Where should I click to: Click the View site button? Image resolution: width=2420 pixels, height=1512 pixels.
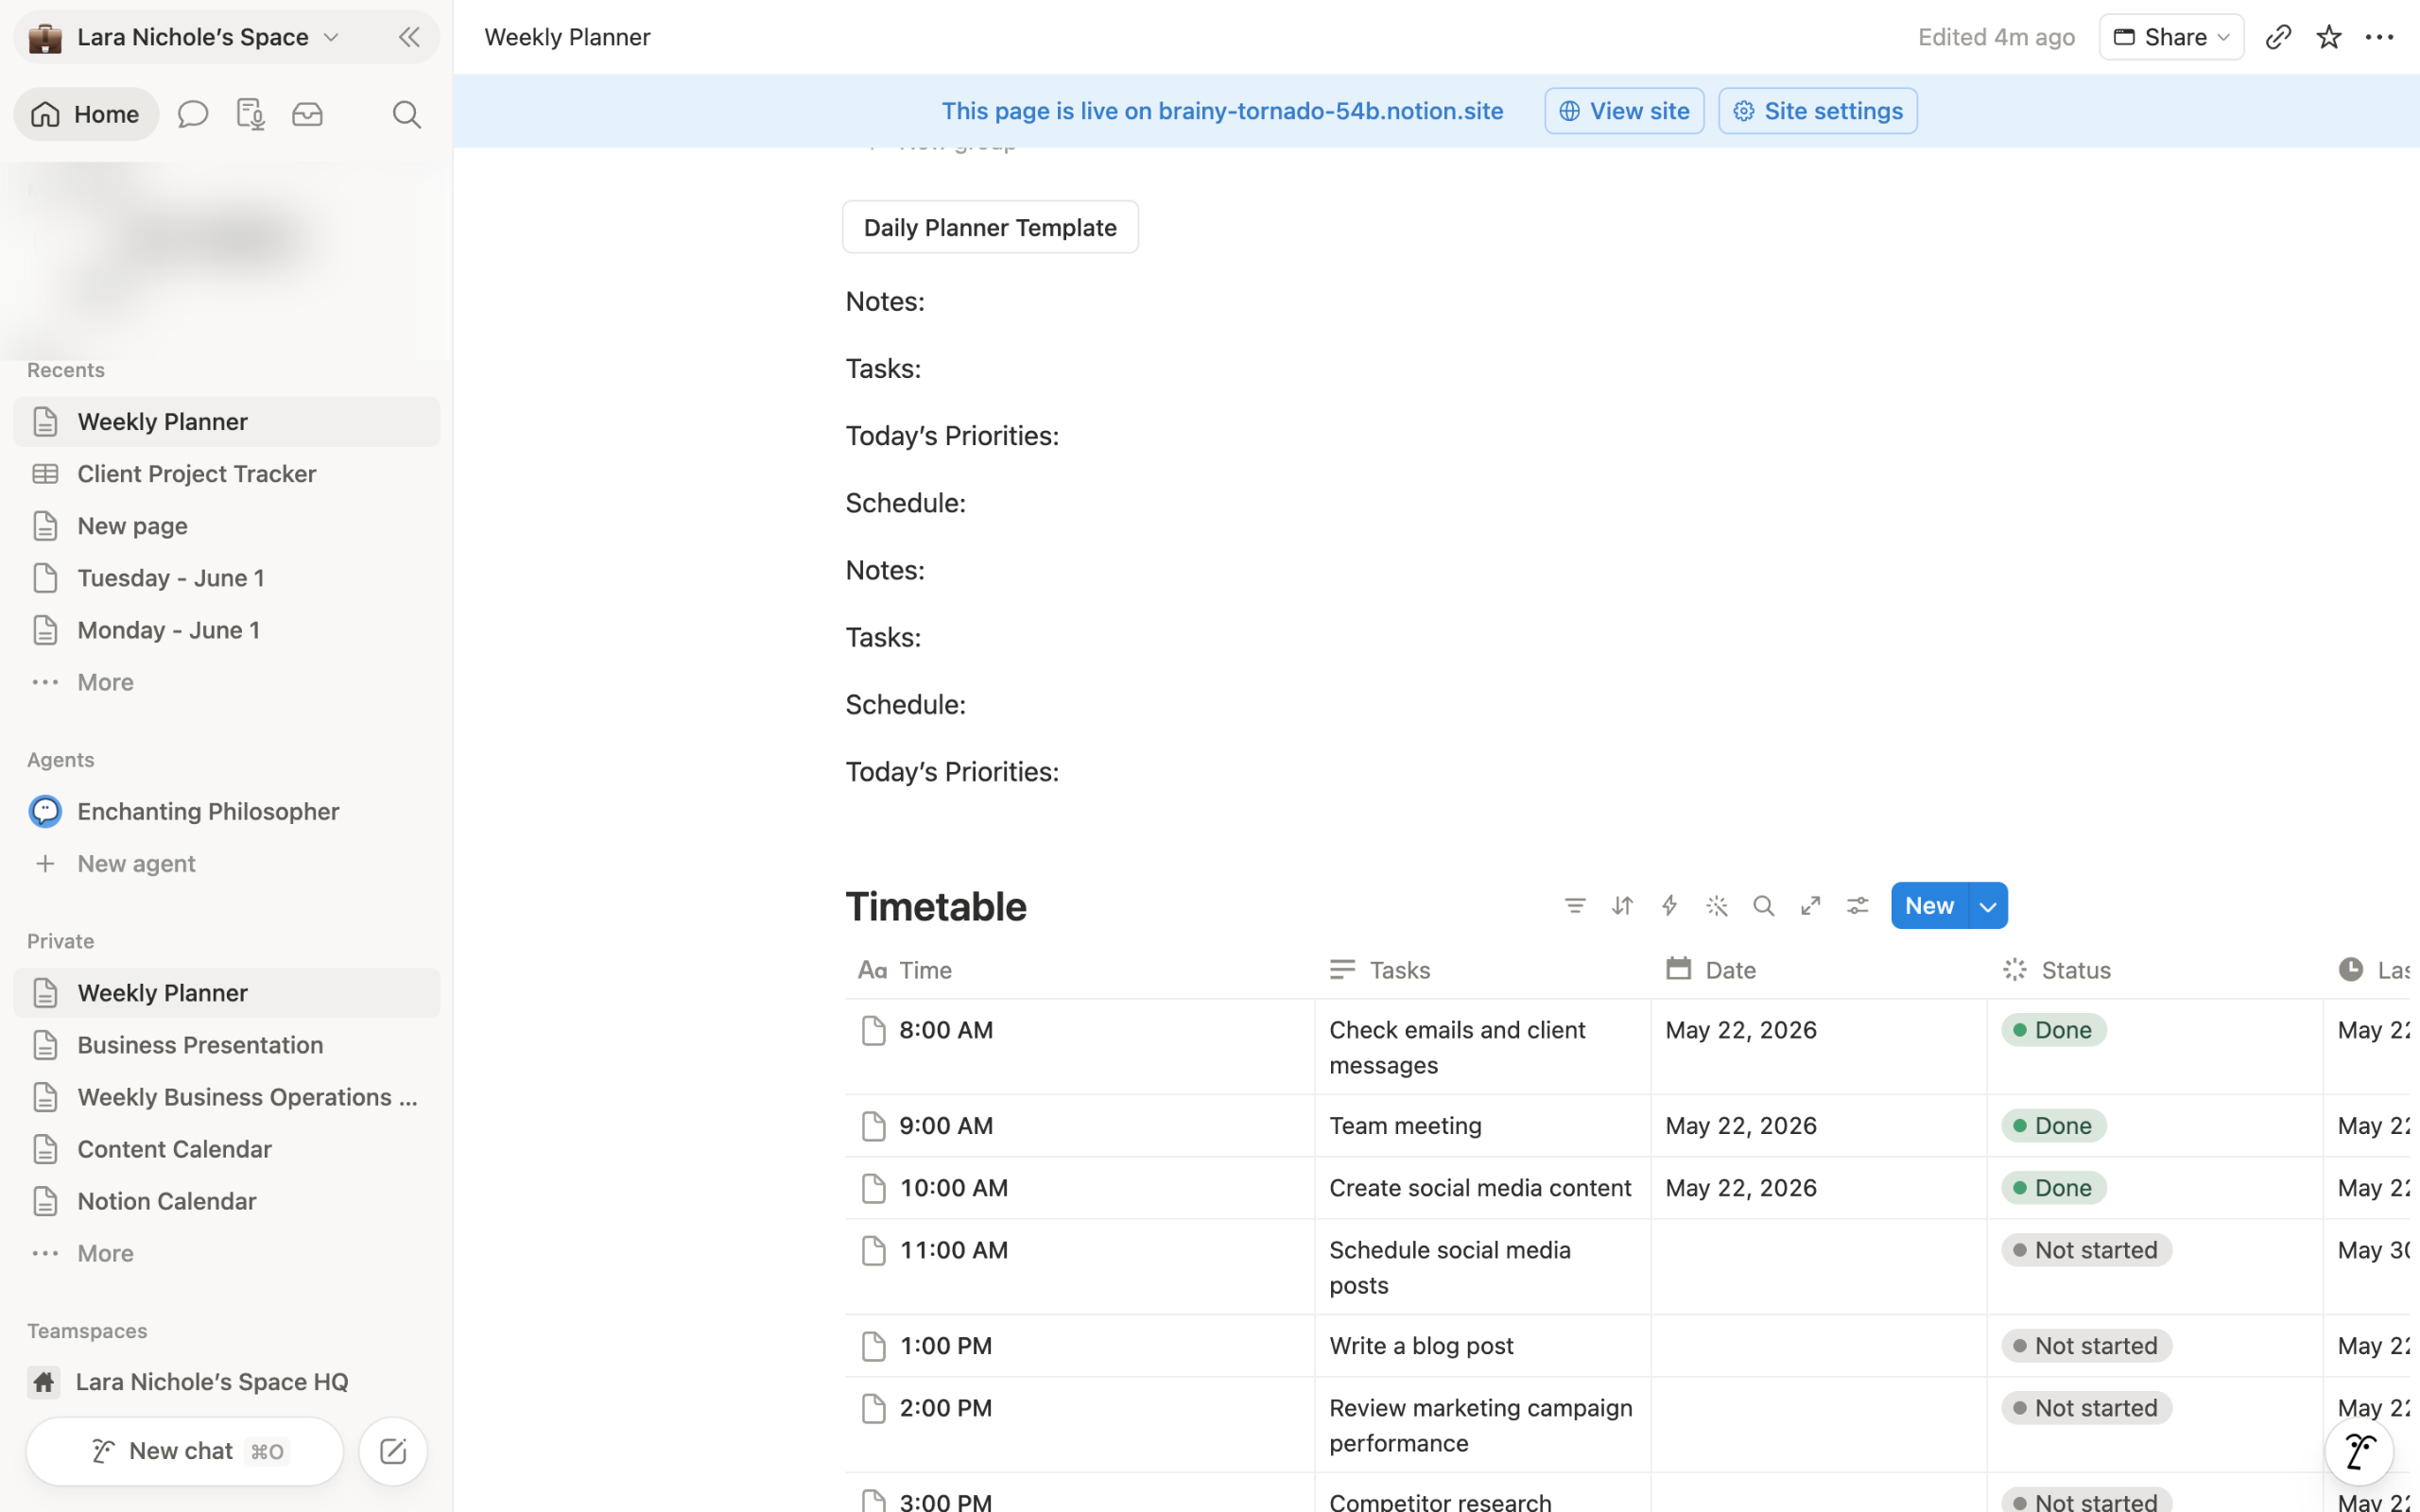[x=1624, y=111]
